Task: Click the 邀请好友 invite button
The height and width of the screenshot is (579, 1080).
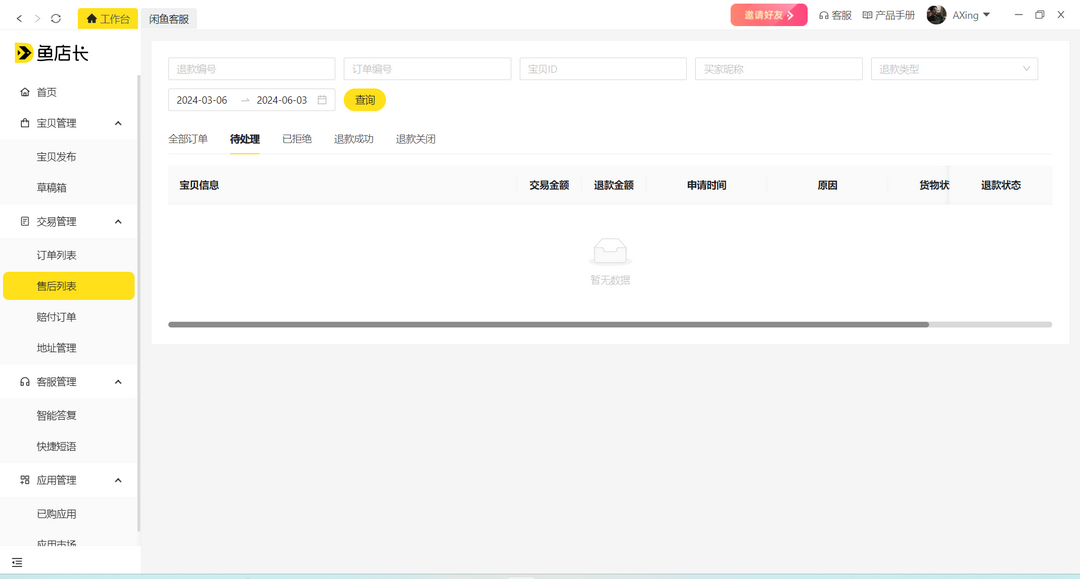Action: (x=767, y=14)
